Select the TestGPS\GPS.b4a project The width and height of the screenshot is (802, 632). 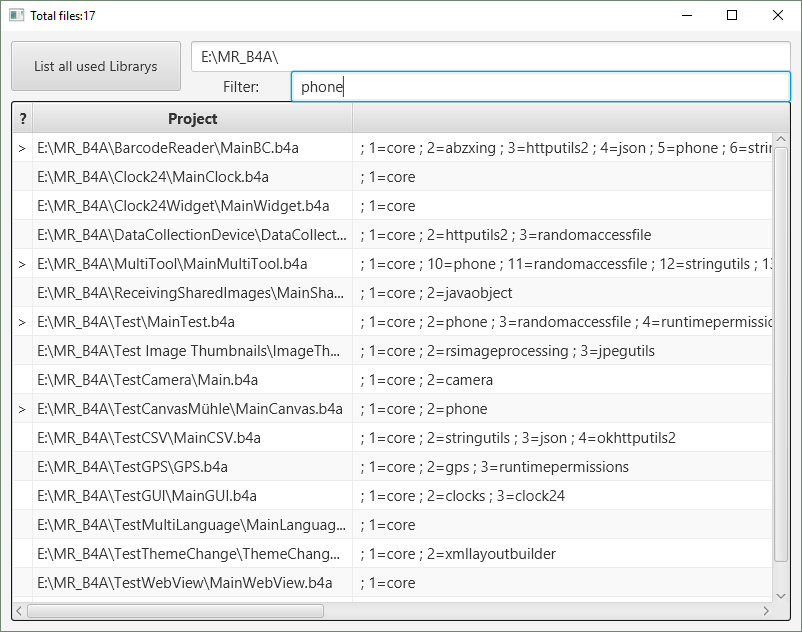point(193,467)
